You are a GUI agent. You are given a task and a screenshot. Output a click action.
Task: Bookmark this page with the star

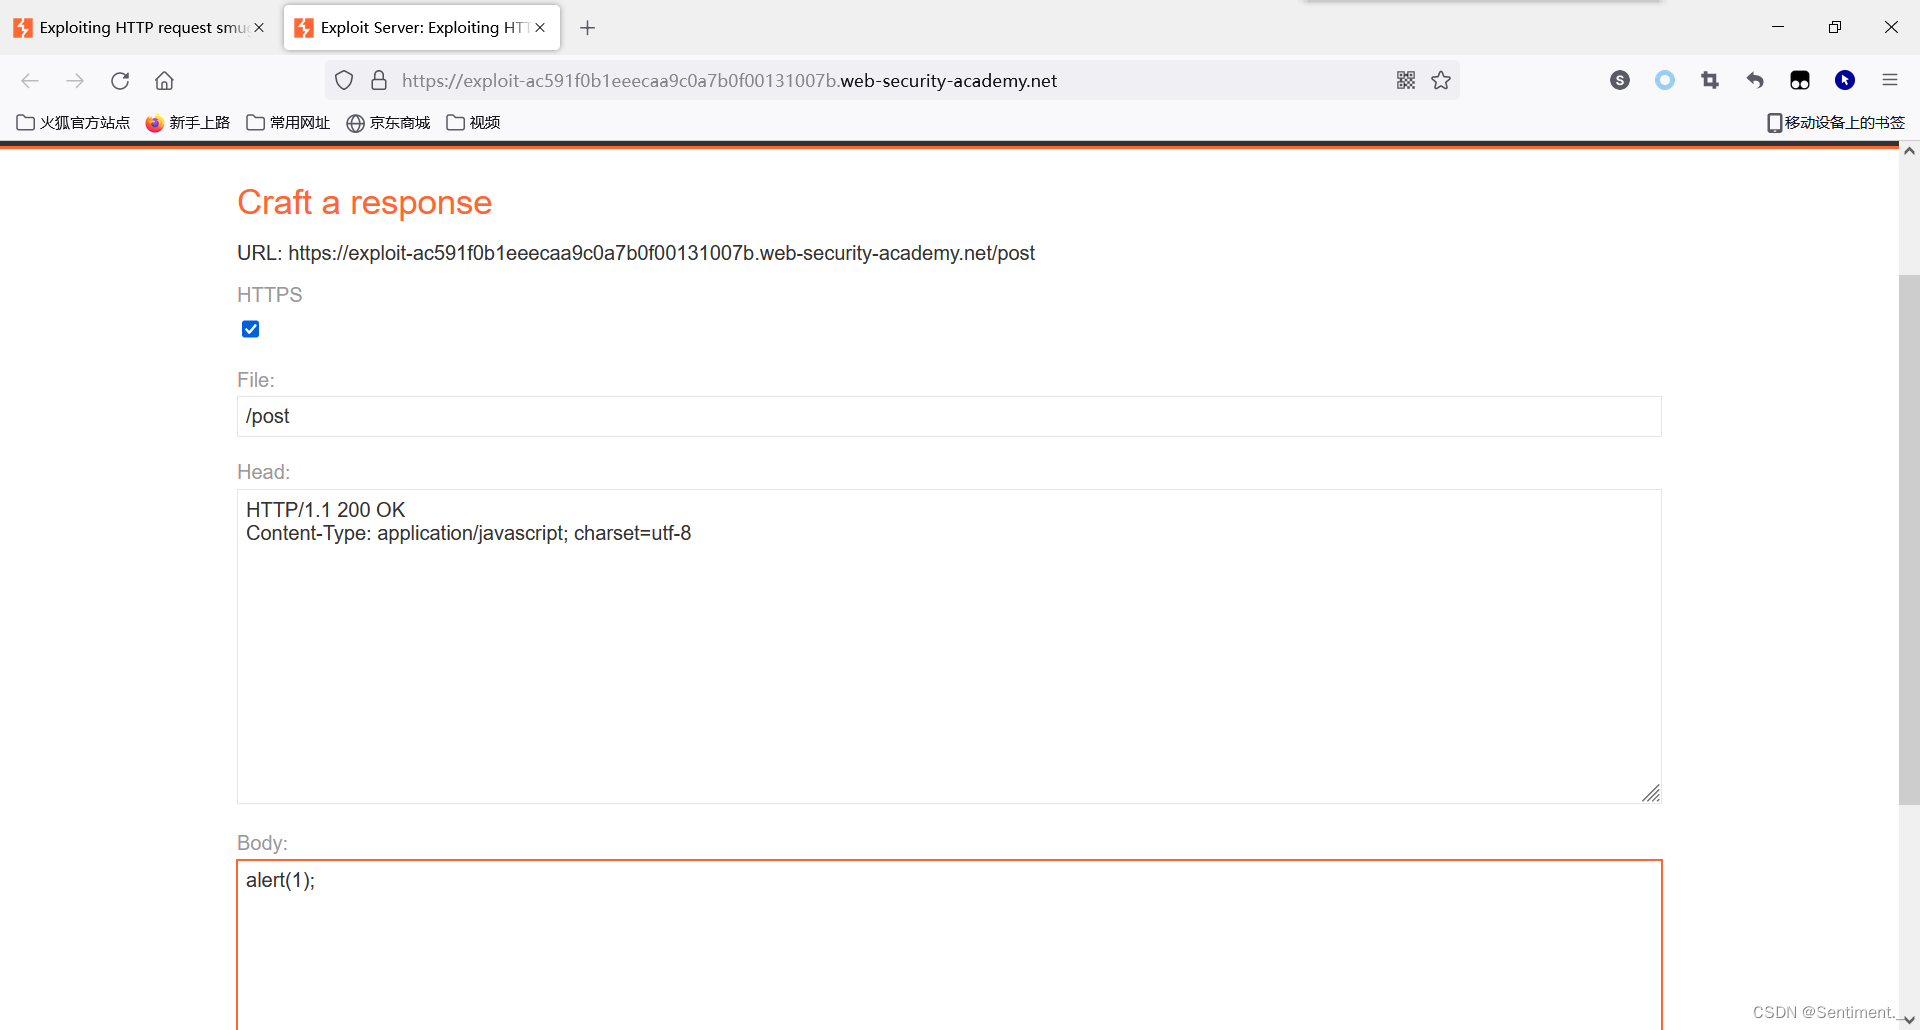[1441, 81]
